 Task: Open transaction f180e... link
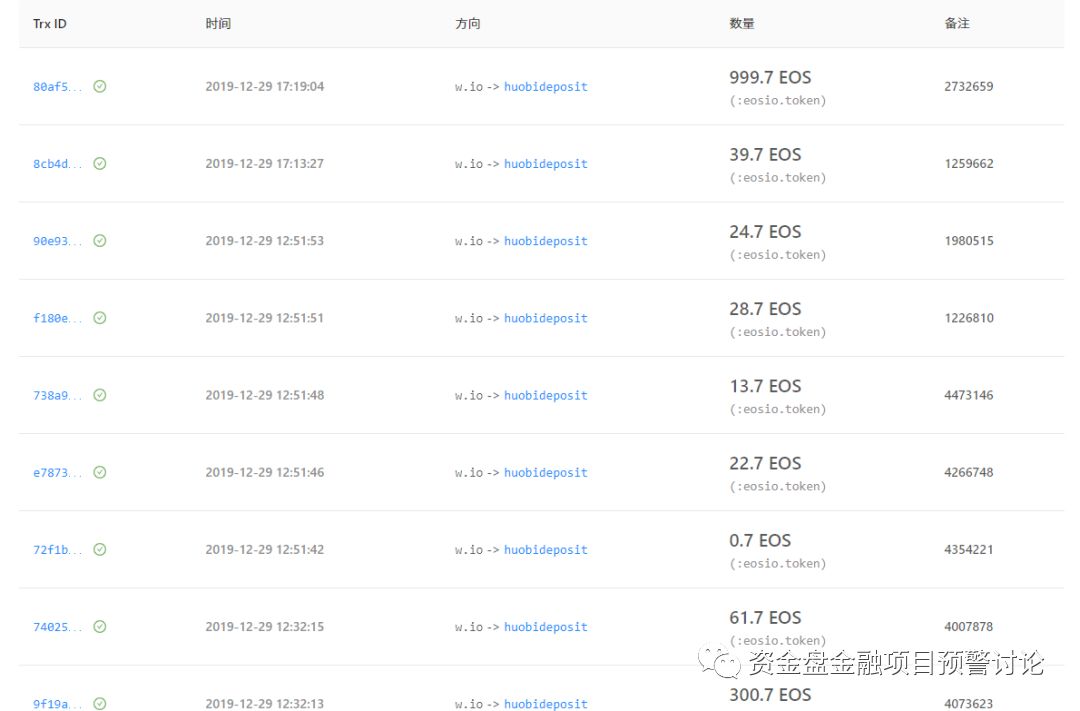coord(57,318)
